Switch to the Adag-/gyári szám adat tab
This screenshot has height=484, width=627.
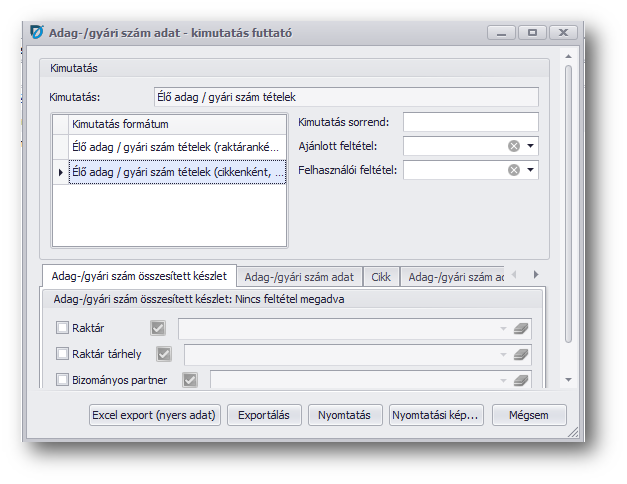click(x=299, y=277)
